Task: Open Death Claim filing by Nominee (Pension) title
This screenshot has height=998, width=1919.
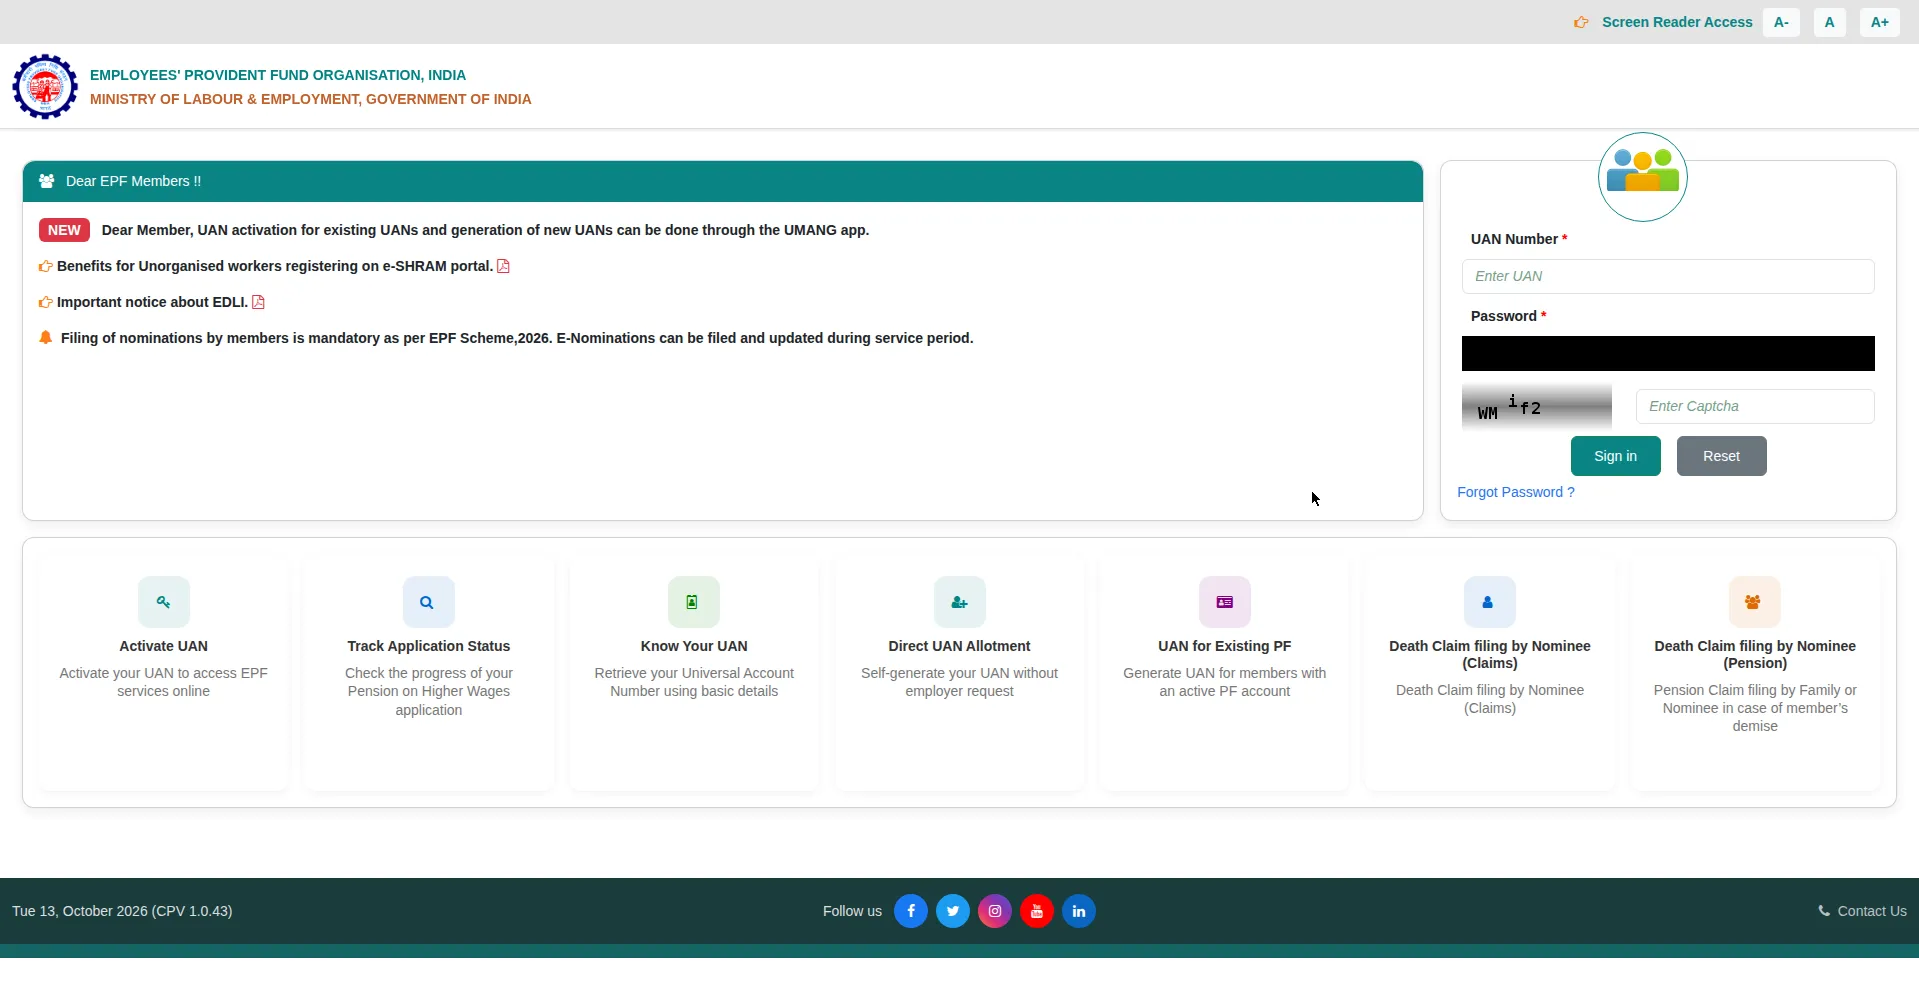Action: pyautogui.click(x=1755, y=654)
